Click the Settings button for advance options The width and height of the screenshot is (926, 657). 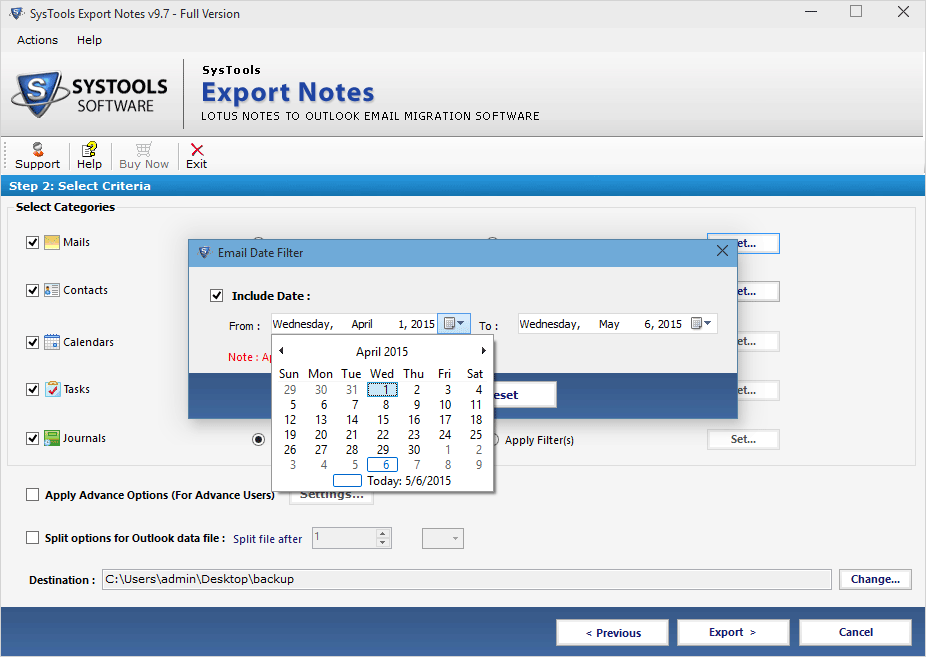[x=331, y=495]
